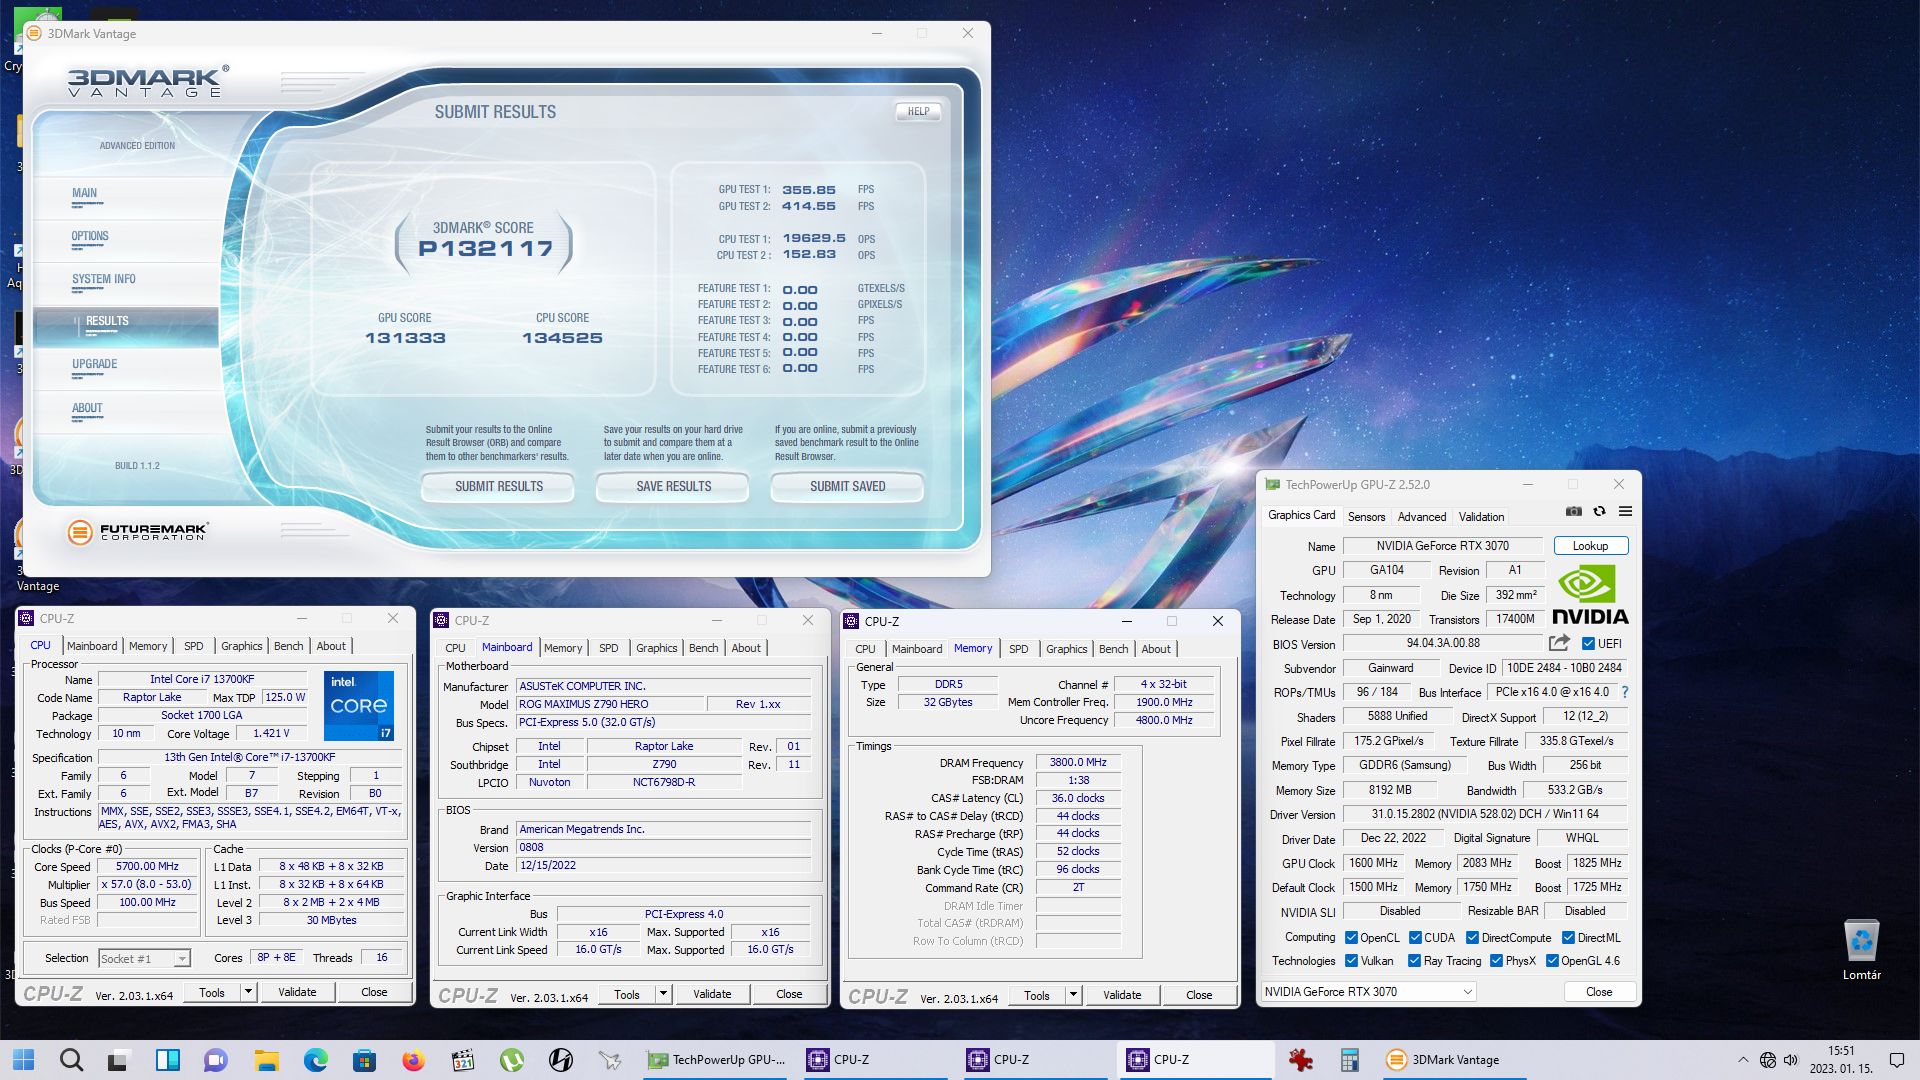The height and width of the screenshot is (1080, 1920).
Task: Expand Tools arrow in CPU-Z CPU window
Action: pyautogui.click(x=248, y=992)
